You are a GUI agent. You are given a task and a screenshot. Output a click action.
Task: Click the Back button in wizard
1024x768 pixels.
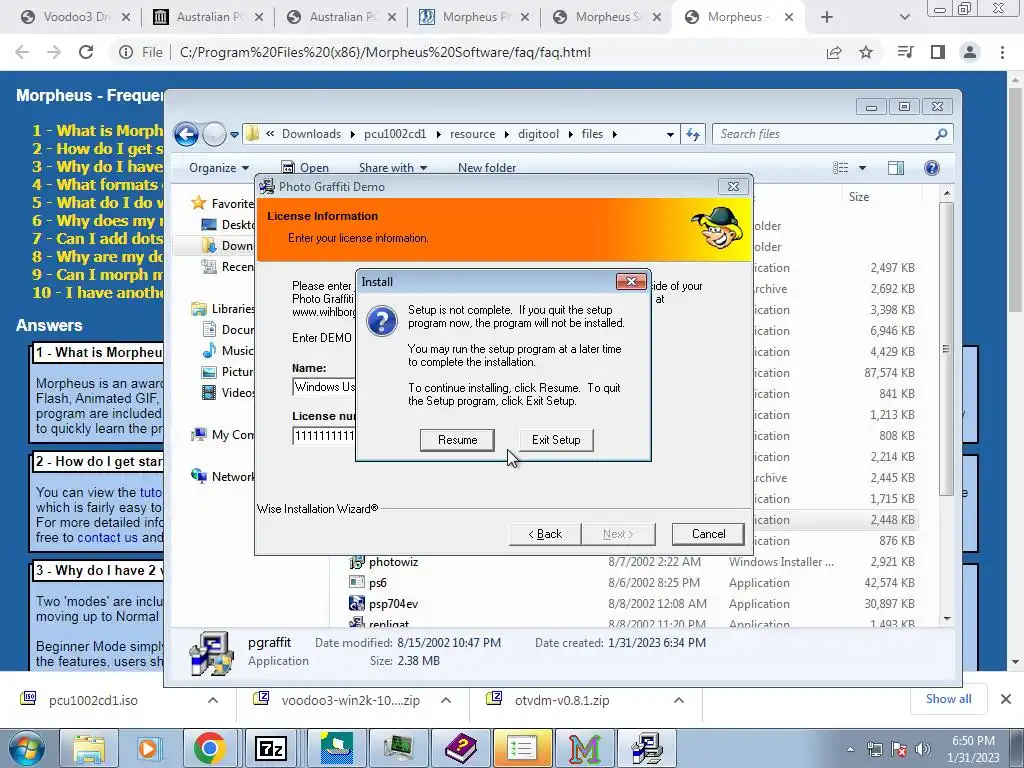[x=545, y=534]
